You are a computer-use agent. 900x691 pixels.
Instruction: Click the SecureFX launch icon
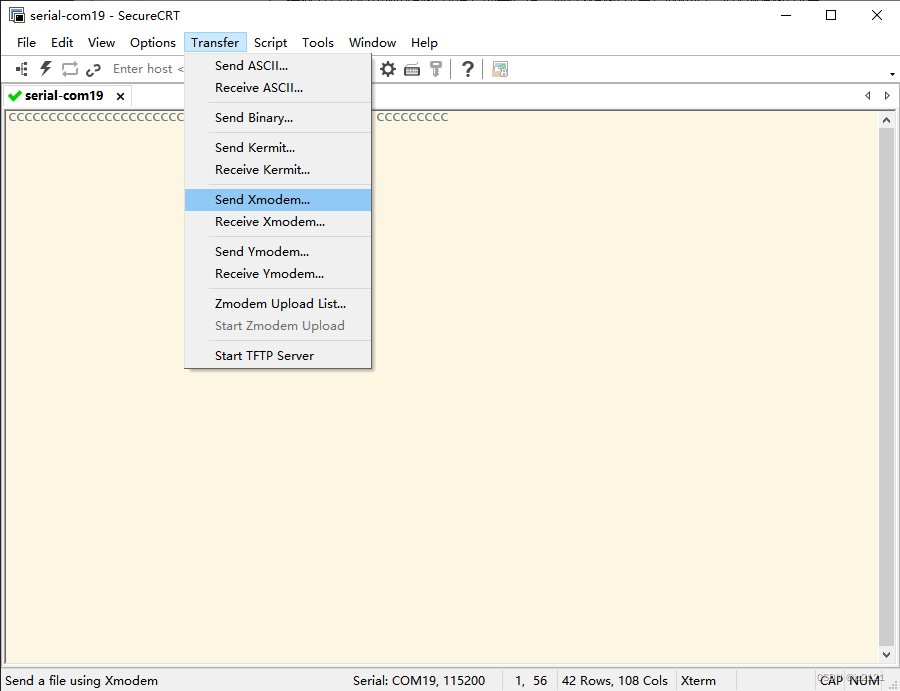[x=500, y=69]
